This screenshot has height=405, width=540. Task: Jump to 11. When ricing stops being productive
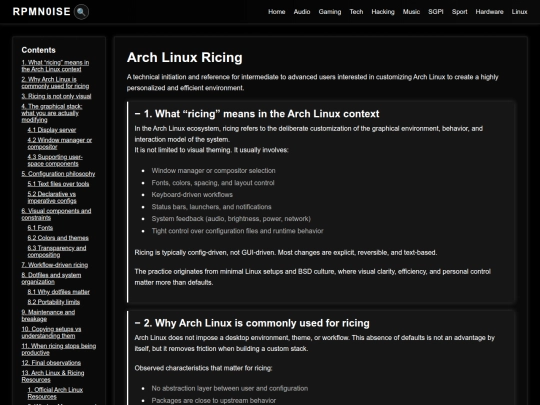(59, 349)
